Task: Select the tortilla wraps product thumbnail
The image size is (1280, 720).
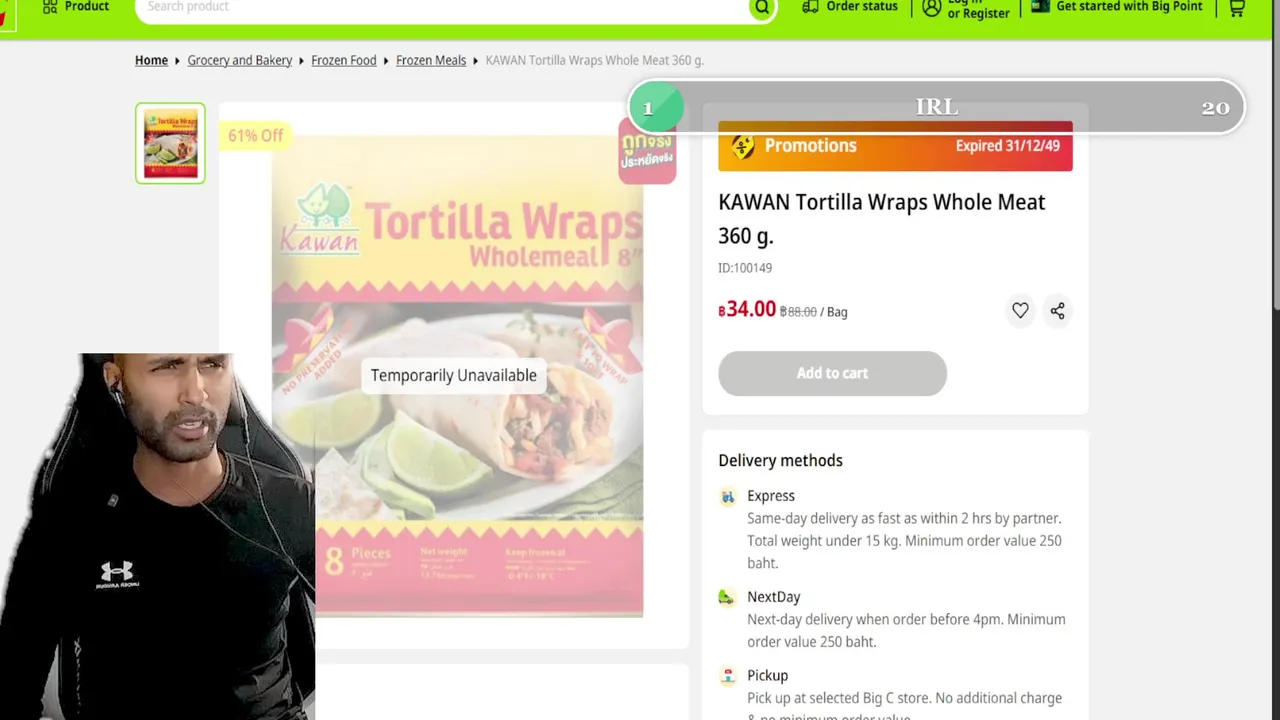Action: 170,143
